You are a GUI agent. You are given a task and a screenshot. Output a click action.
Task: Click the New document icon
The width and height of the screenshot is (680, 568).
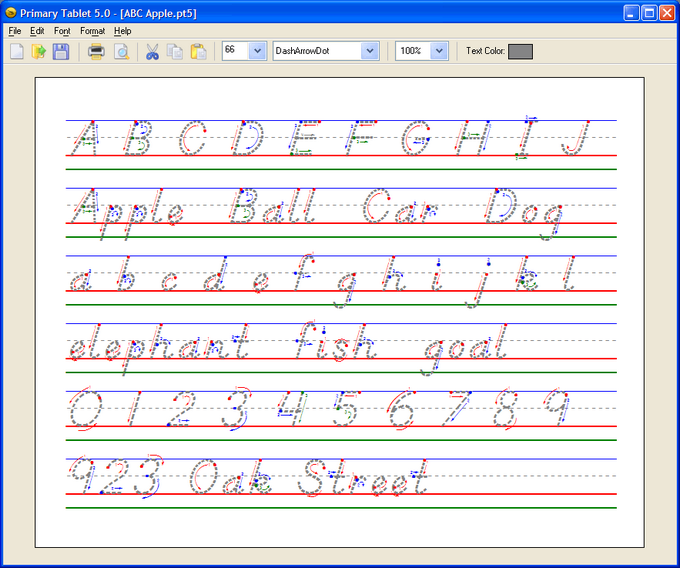[17, 51]
